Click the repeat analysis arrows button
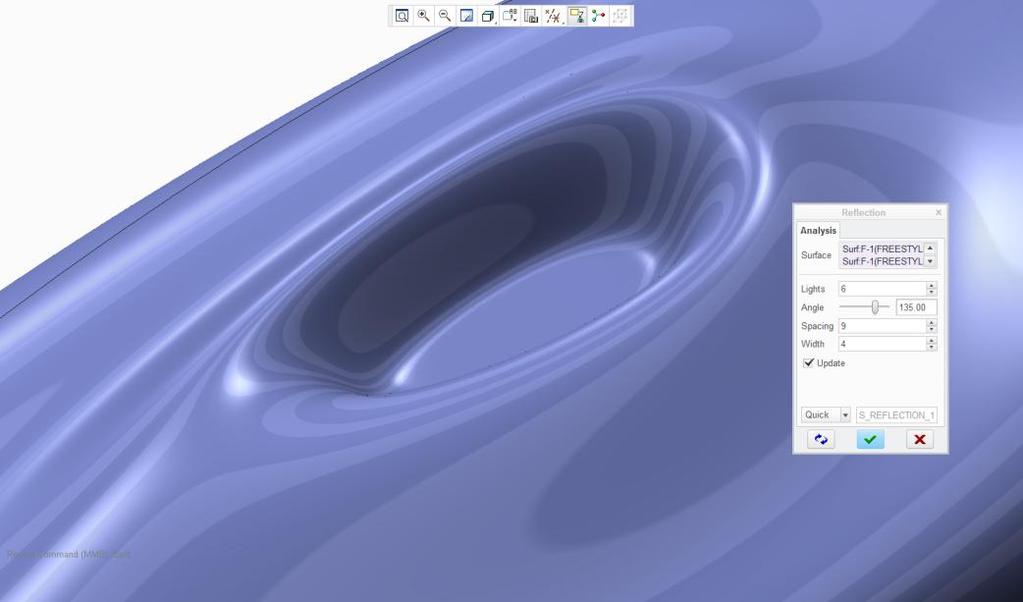This screenshot has height=602, width=1023. 821,440
